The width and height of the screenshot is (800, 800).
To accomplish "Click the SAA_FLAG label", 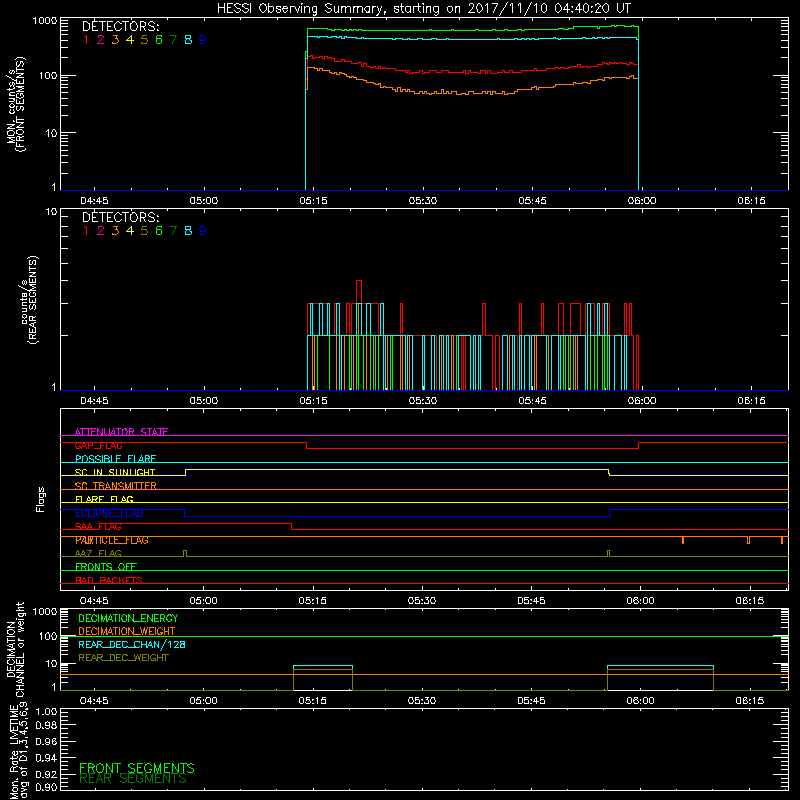I will (x=98, y=527).
